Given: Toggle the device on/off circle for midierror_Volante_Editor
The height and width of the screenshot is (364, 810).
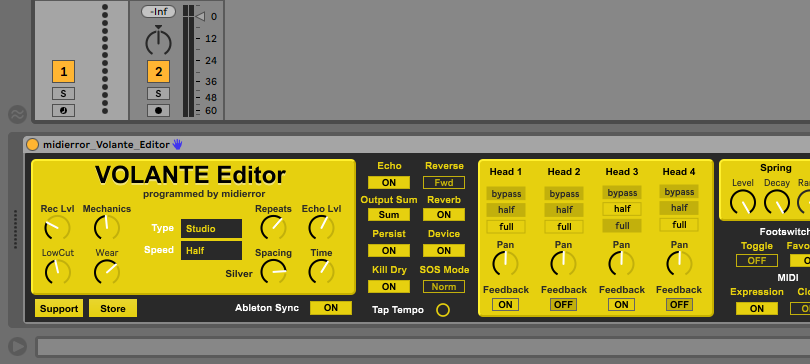Looking at the screenshot, I should (33, 145).
